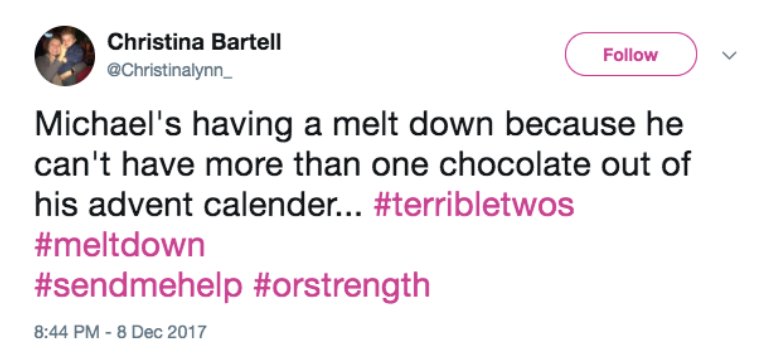769x360 pixels.
Task: Open the #terribletwos hashtag
Action: (473, 204)
